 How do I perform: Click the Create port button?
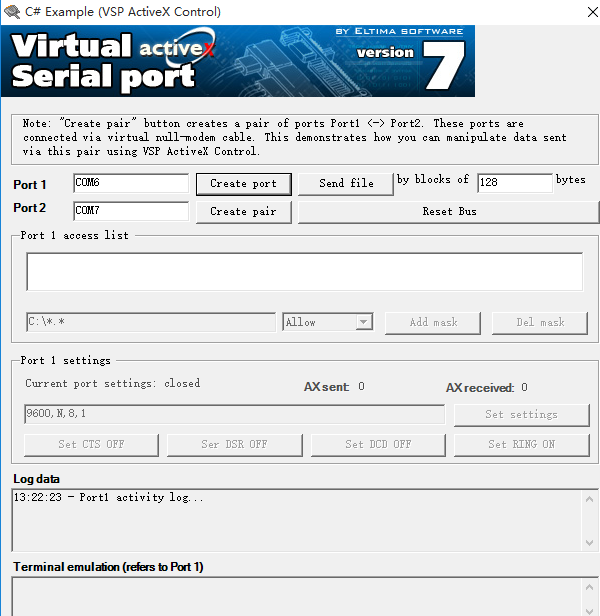pyautogui.click(x=244, y=184)
